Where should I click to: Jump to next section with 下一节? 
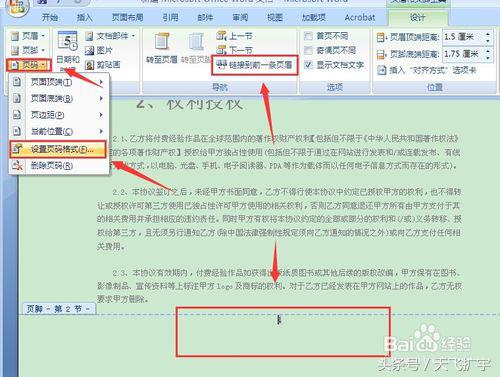point(235,50)
